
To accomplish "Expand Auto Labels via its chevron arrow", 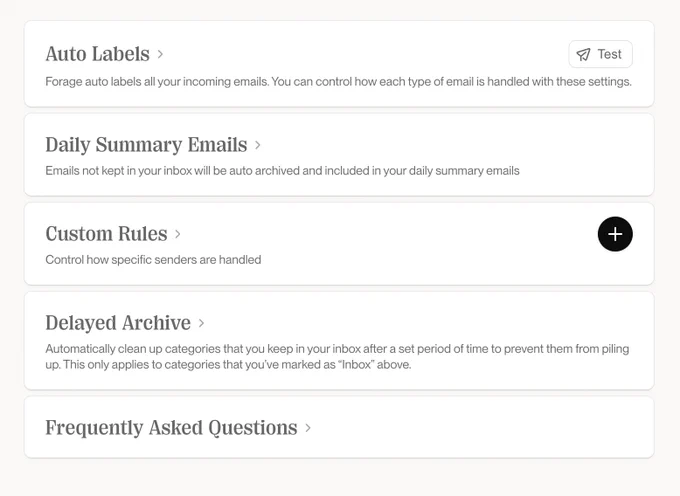I will 160,54.
